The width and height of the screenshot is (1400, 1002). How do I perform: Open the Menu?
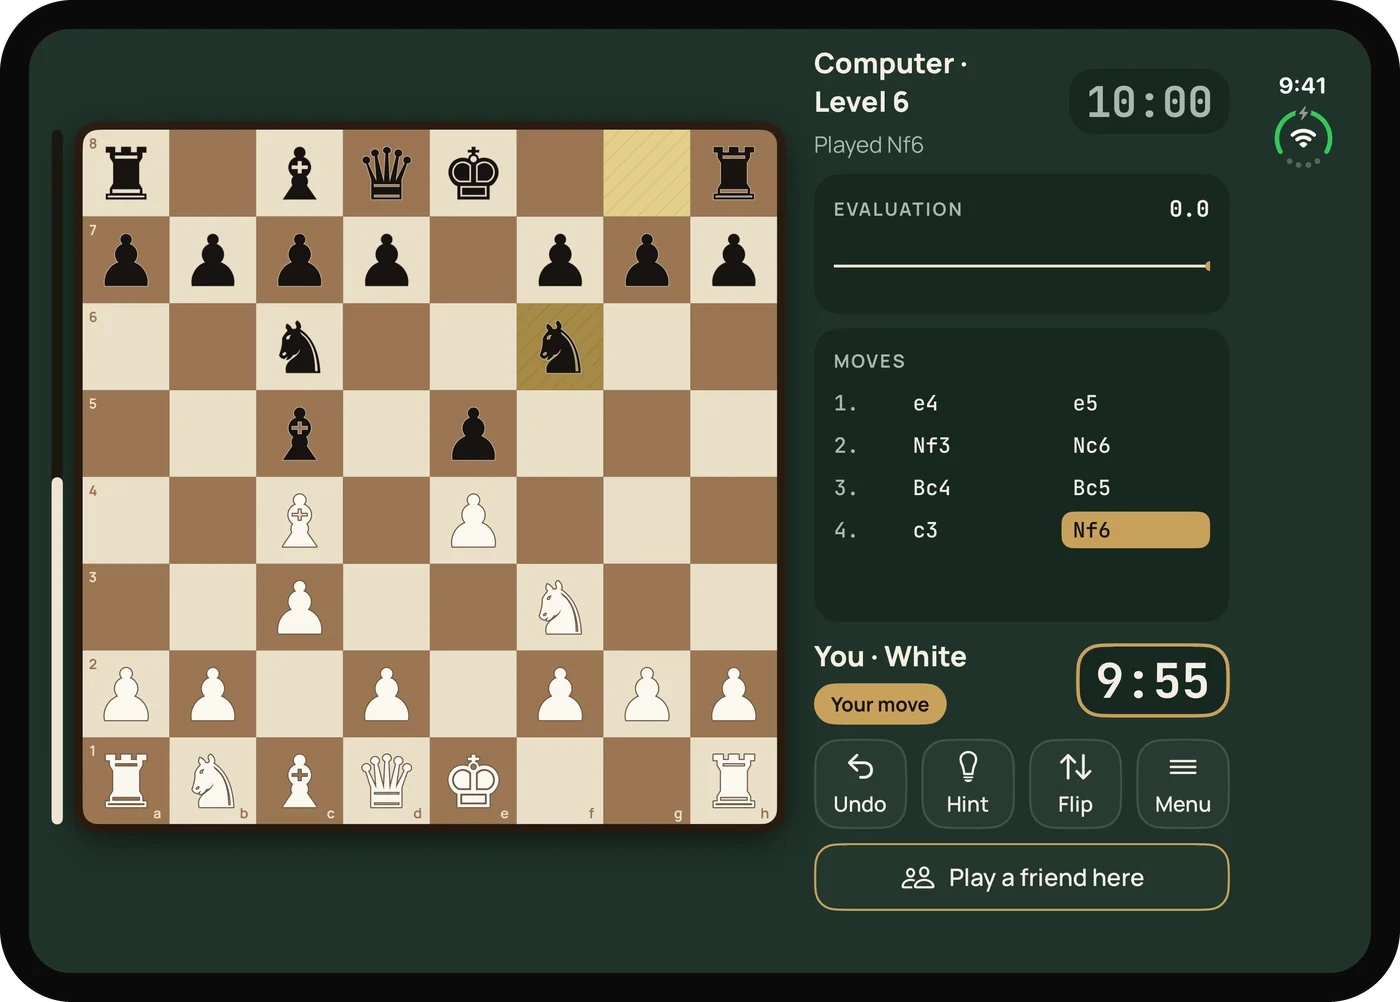click(1183, 784)
